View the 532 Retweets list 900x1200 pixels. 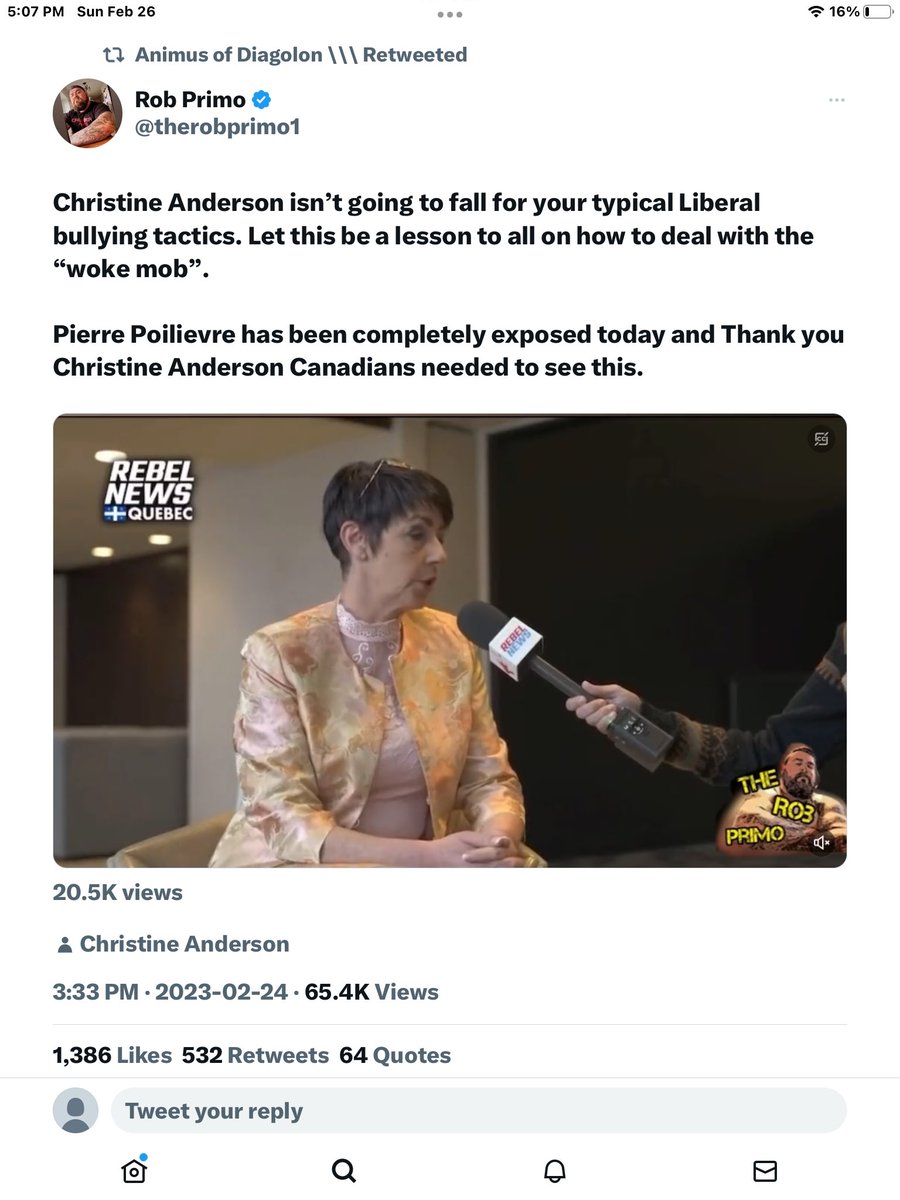(x=255, y=1055)
